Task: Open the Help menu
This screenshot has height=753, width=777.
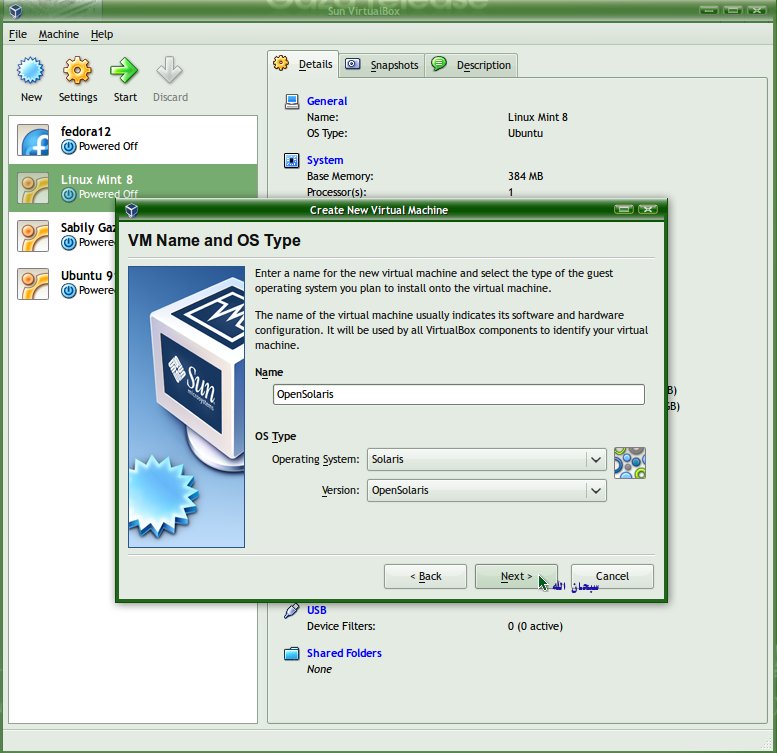Action: click(x=102, y=34)
